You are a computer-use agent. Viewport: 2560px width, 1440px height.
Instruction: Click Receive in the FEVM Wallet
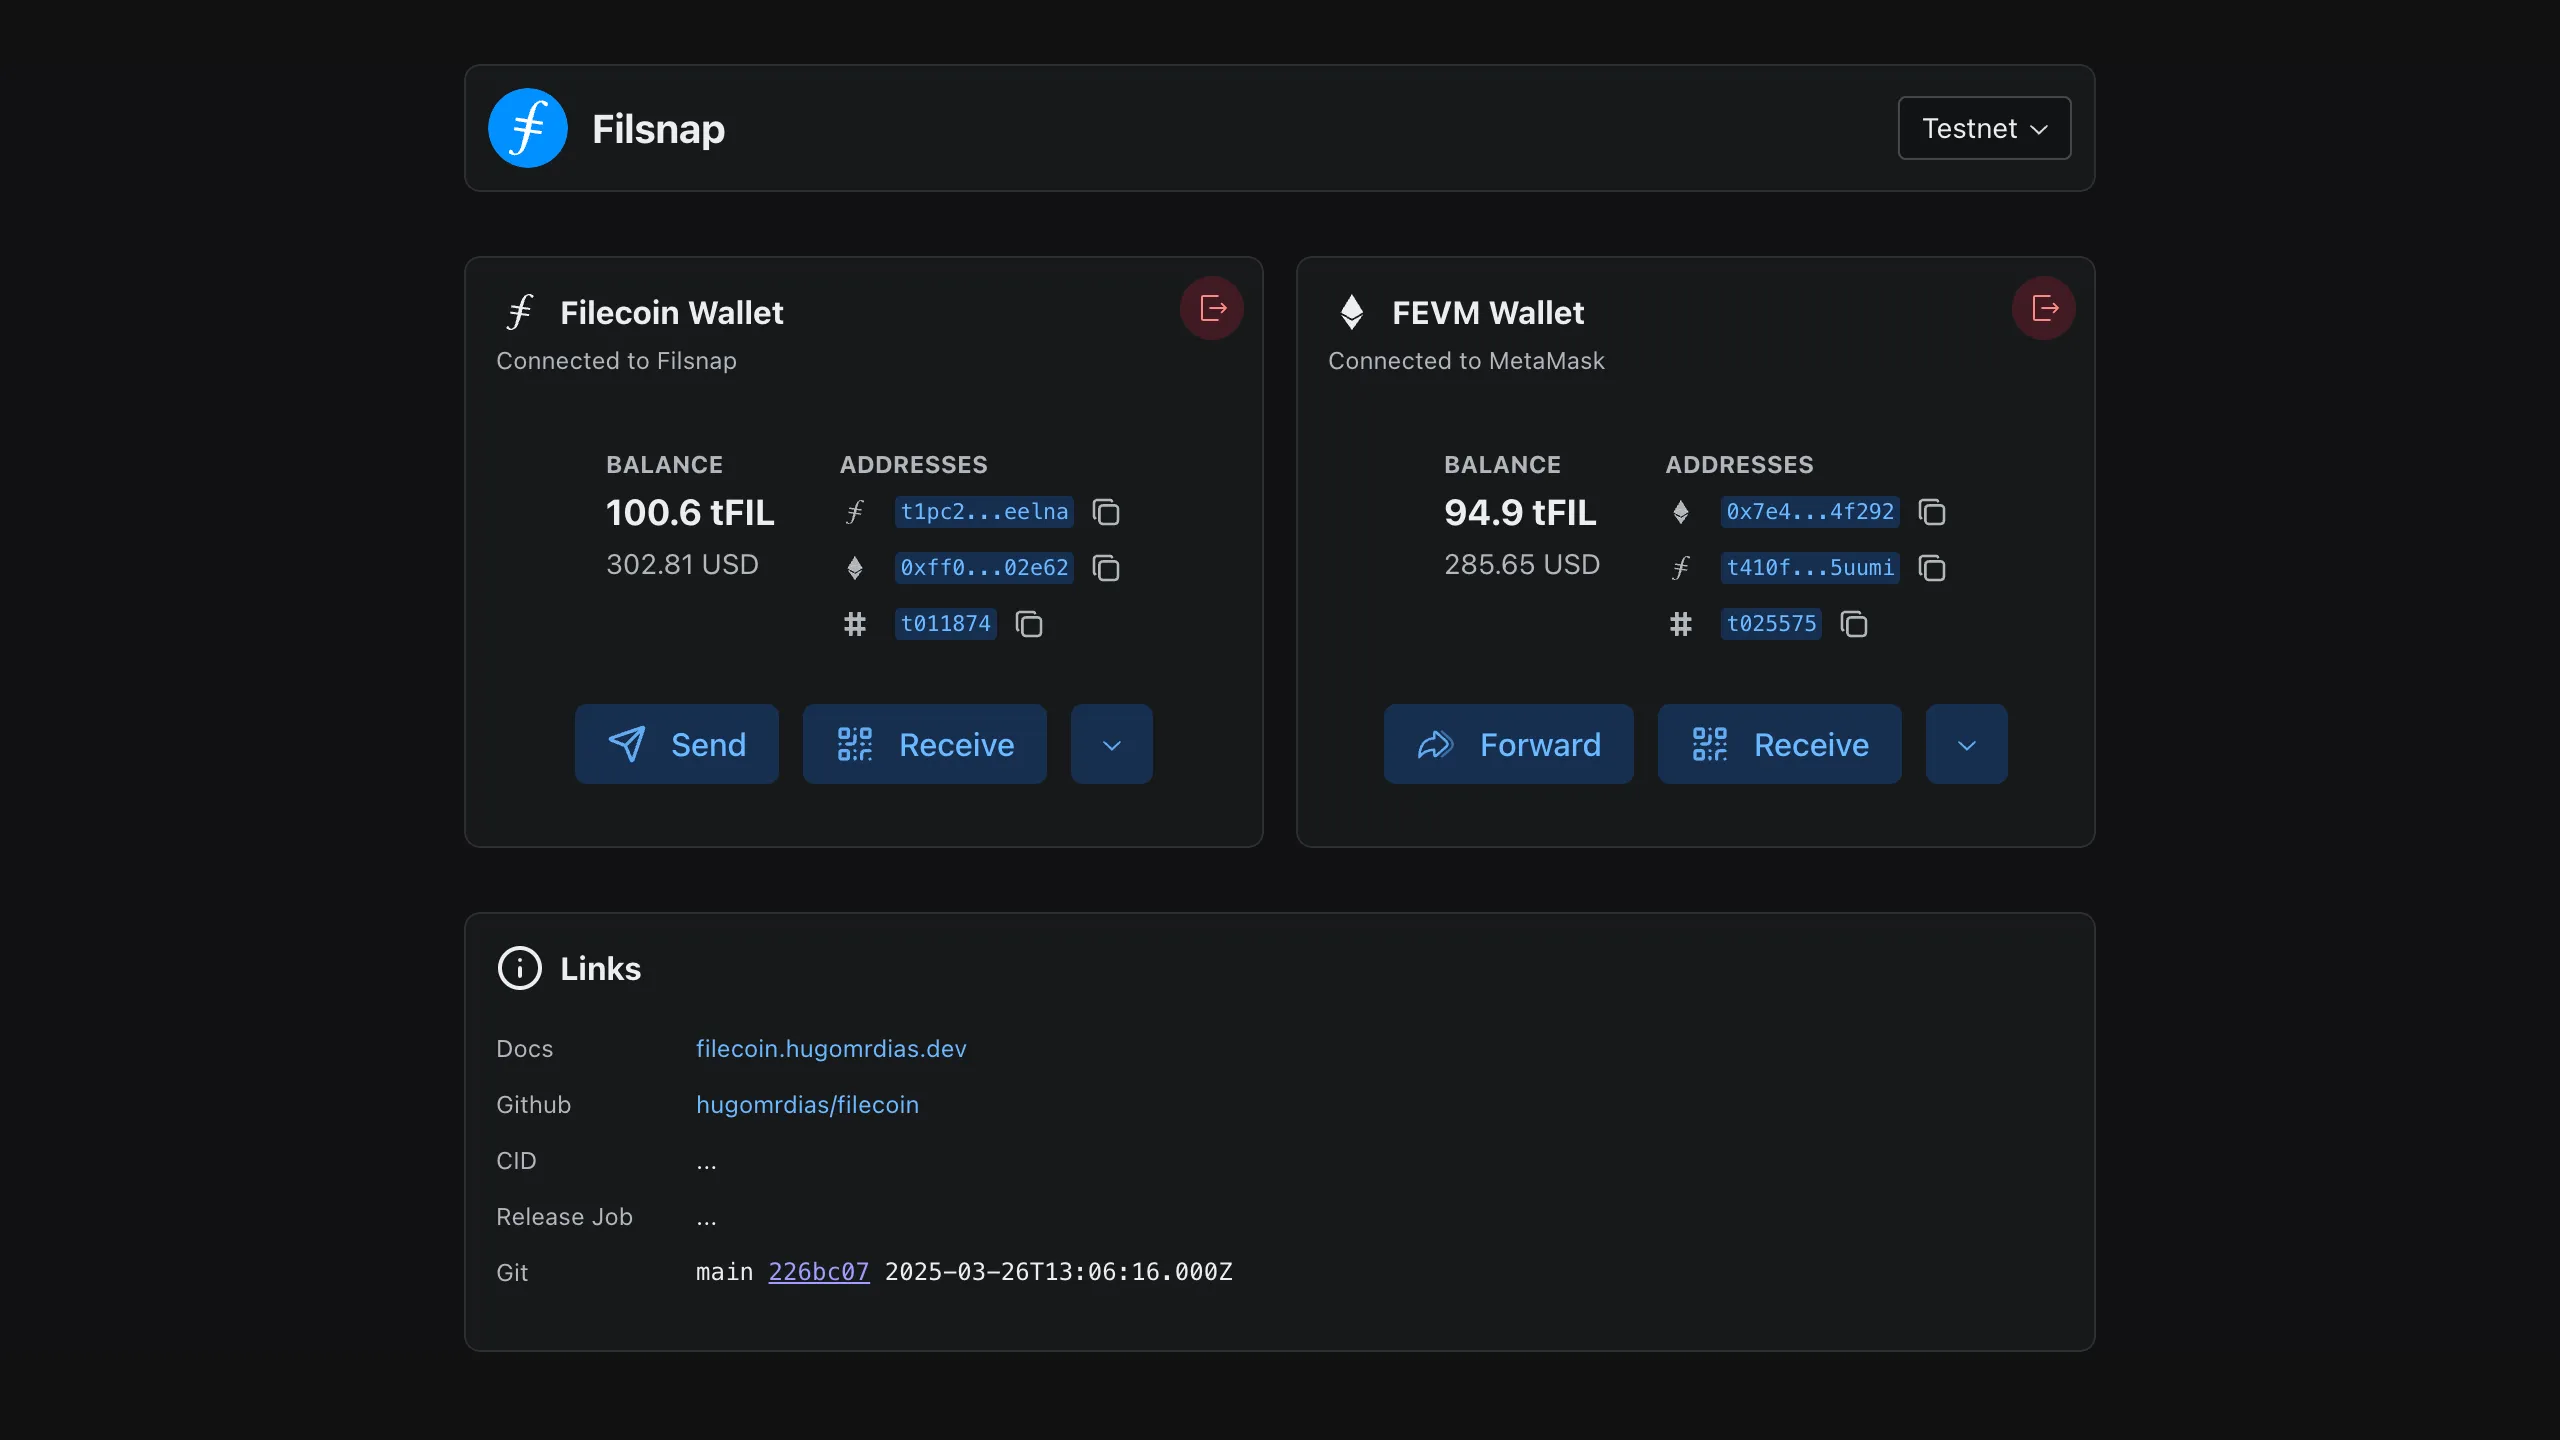coord(1780,745)
